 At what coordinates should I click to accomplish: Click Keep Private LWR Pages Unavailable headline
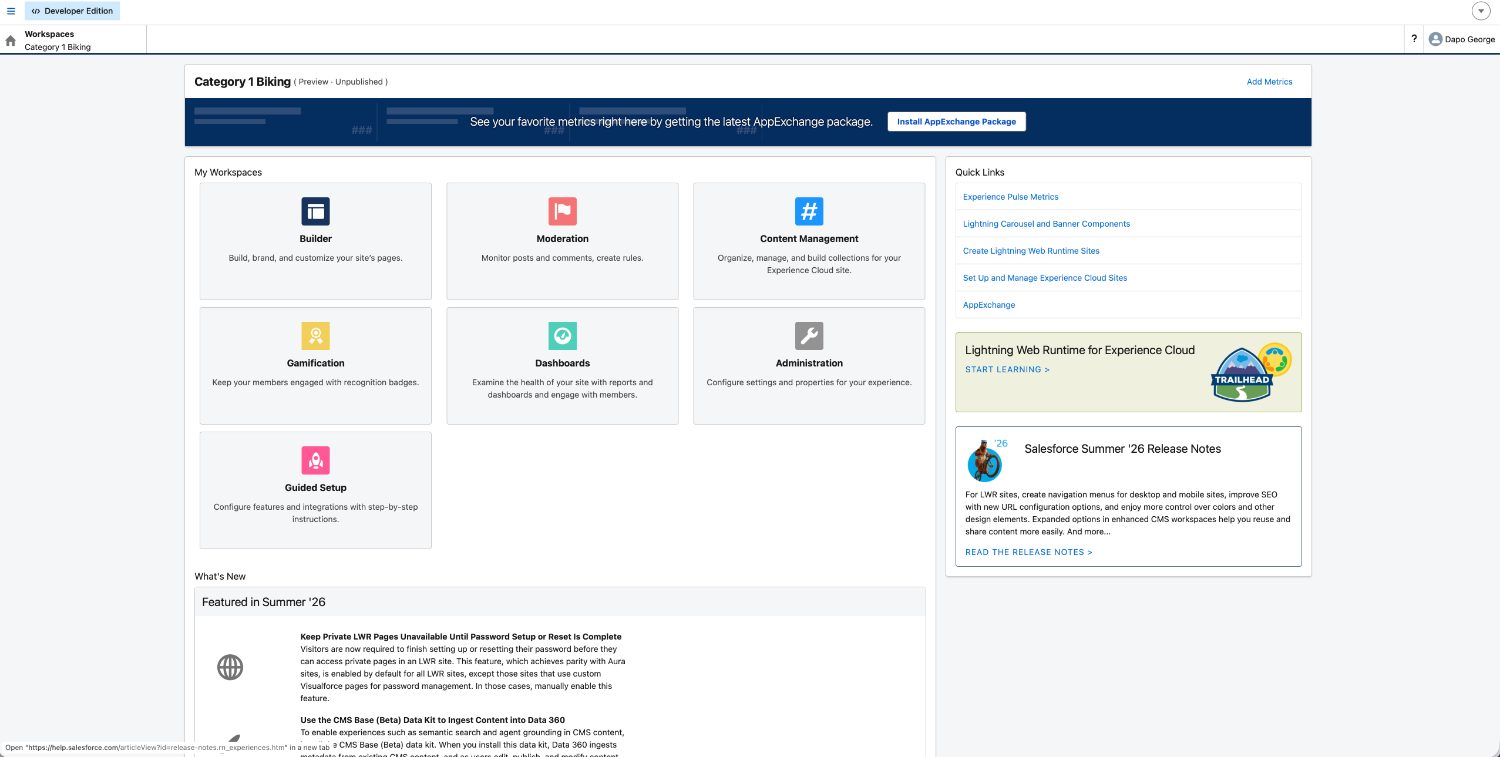(461, 637)
